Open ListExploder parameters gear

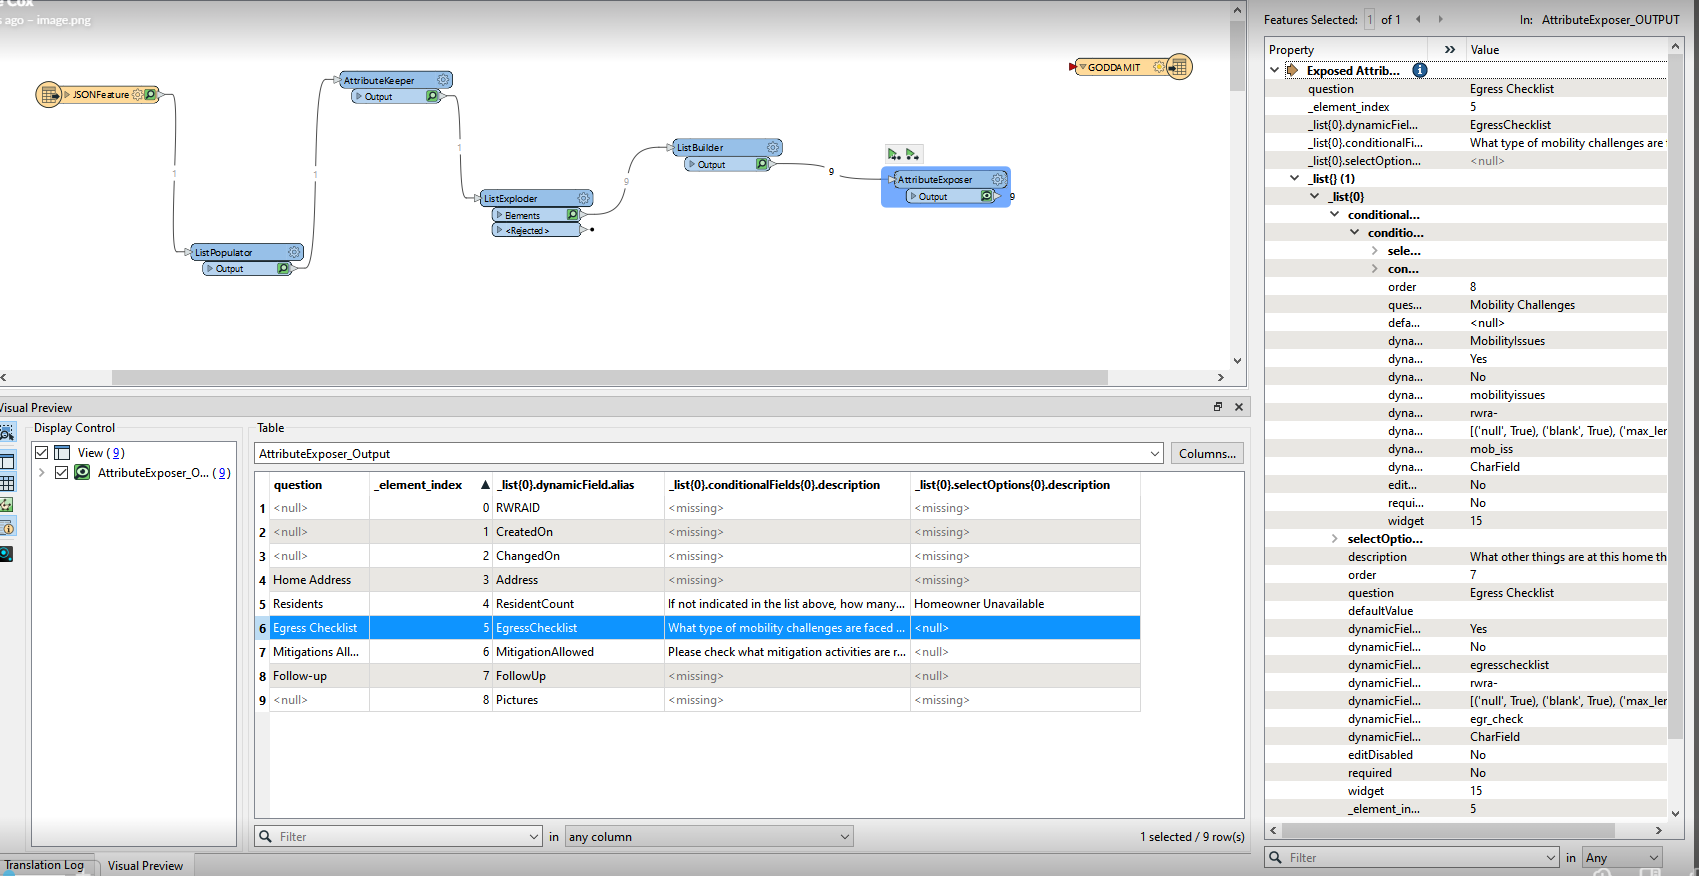pos(584,198)
